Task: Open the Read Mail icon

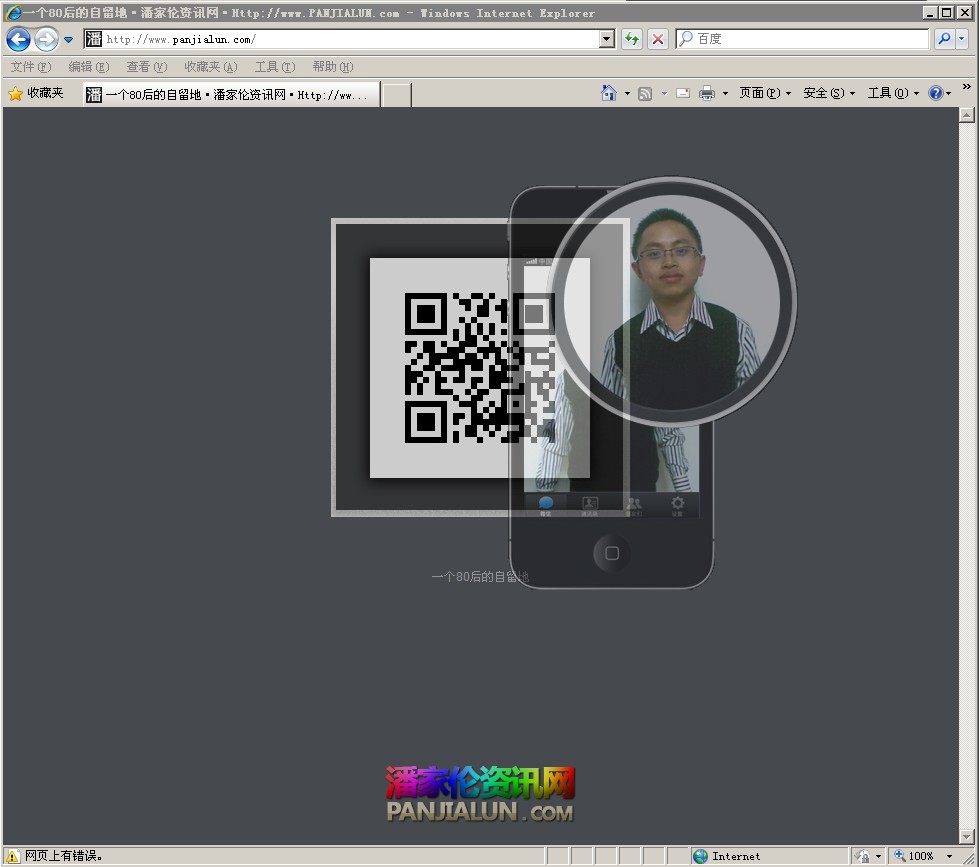Action: (684, 92)
